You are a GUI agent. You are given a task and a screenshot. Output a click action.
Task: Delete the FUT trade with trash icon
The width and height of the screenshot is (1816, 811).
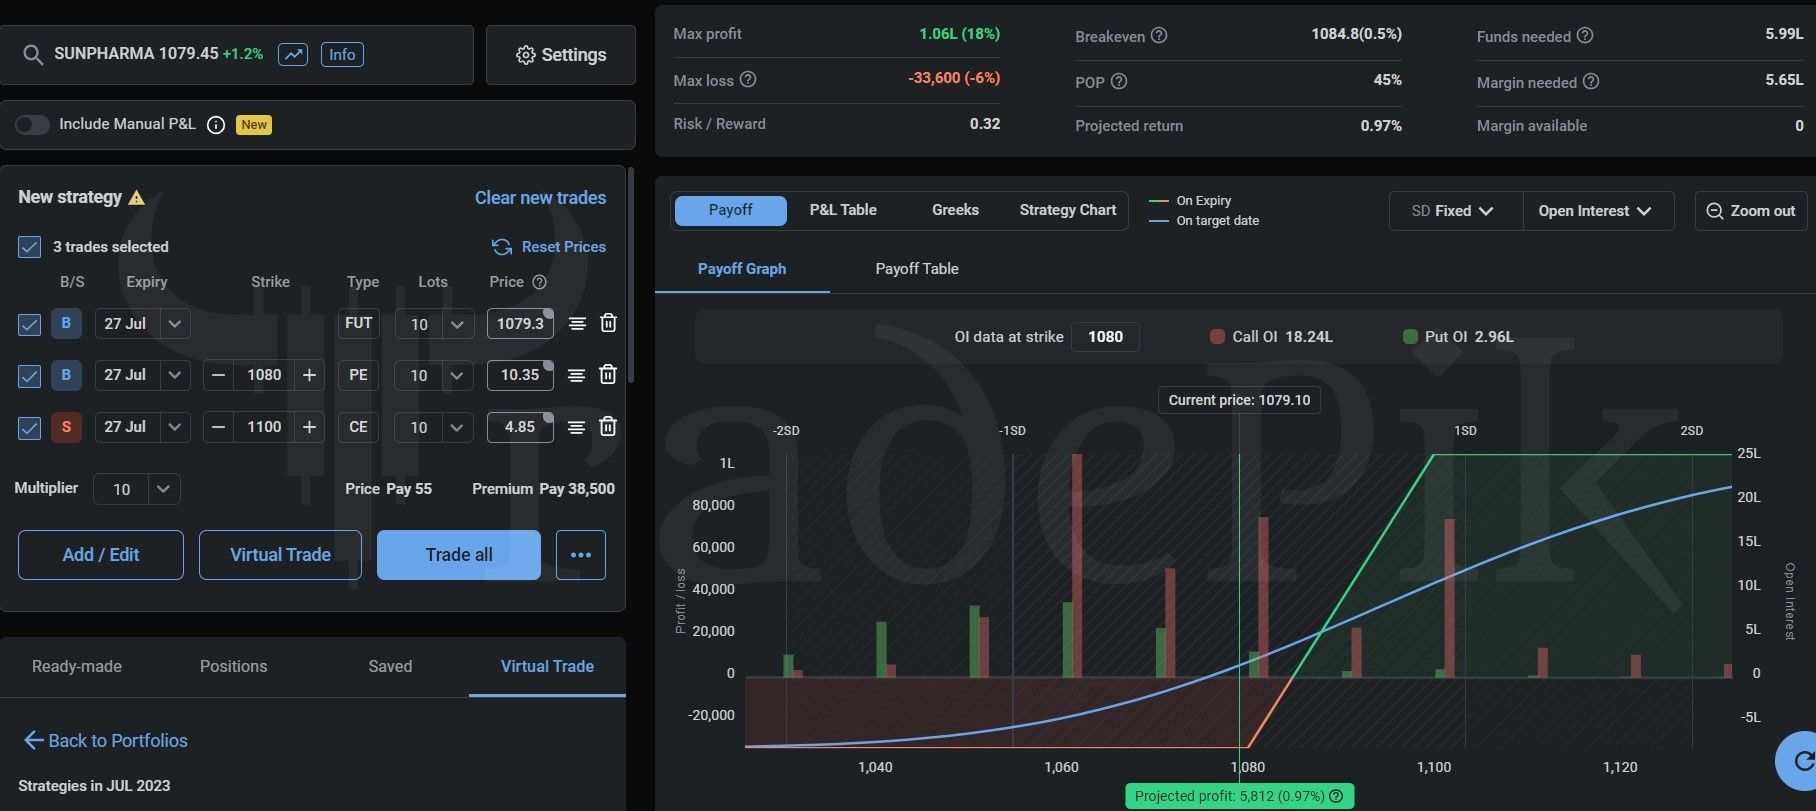coord(608,323)
